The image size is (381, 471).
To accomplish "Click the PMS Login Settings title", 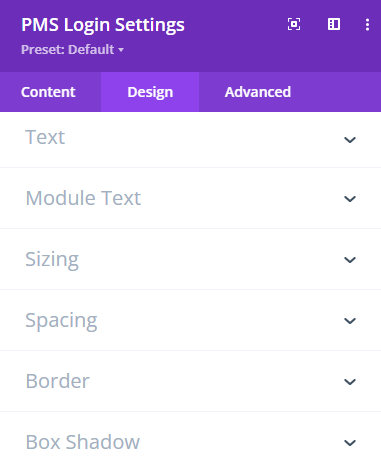I will click(103, 25).
